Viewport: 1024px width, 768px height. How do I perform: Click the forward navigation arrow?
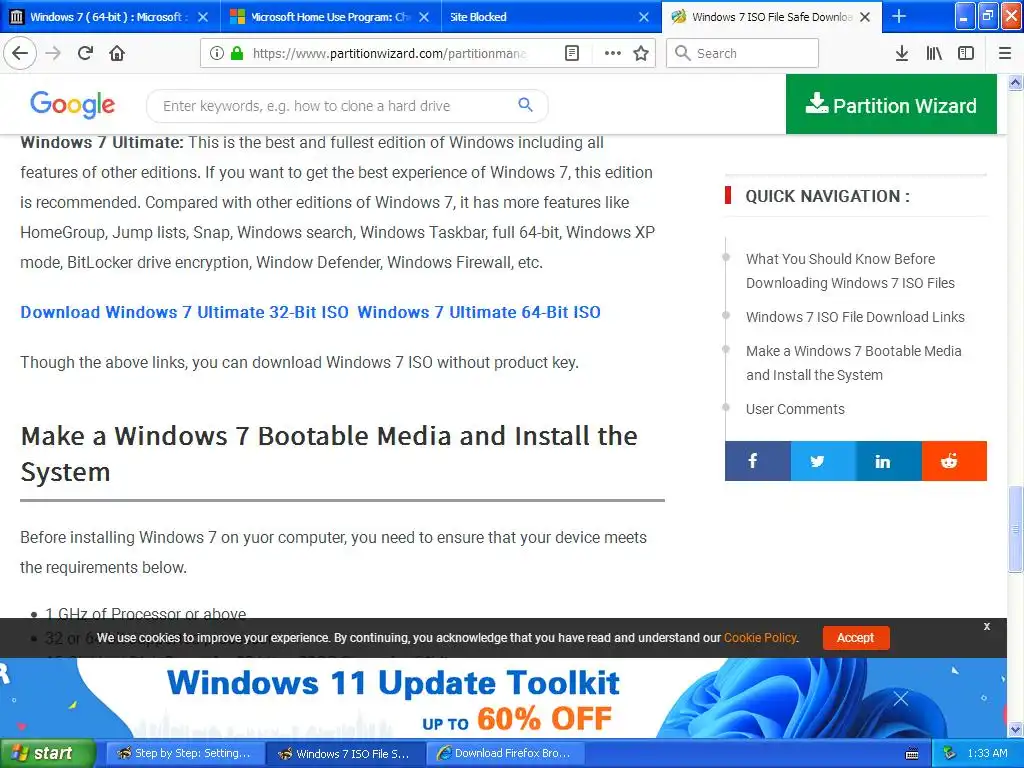point(54,53)
